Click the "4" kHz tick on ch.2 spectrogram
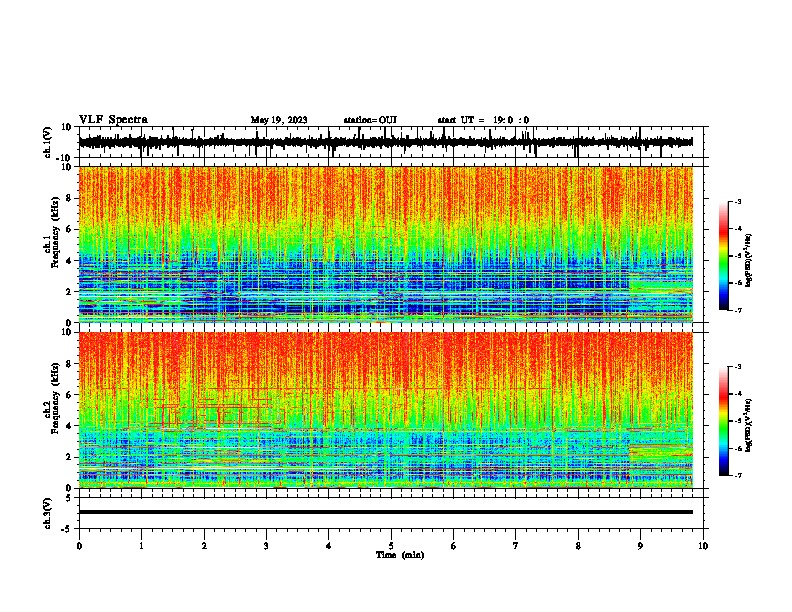The height and width of the screenshot is (612, 792). (69, 426)
